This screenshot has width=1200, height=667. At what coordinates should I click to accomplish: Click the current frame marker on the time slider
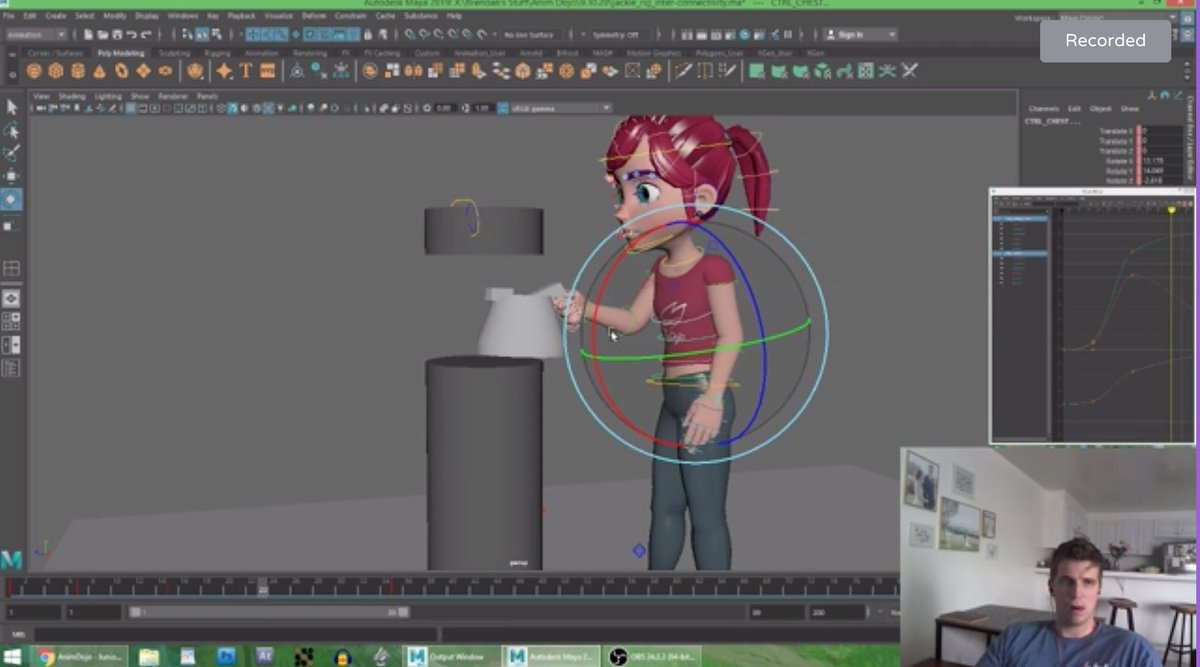tap(262, 587)
